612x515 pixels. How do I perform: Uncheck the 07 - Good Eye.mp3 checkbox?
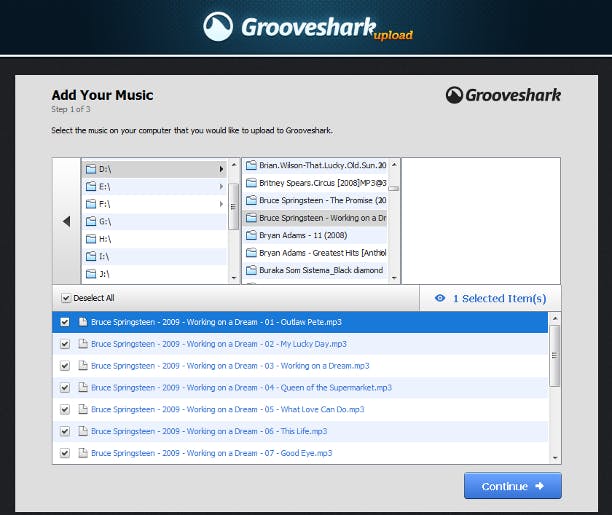coord(65,453)
